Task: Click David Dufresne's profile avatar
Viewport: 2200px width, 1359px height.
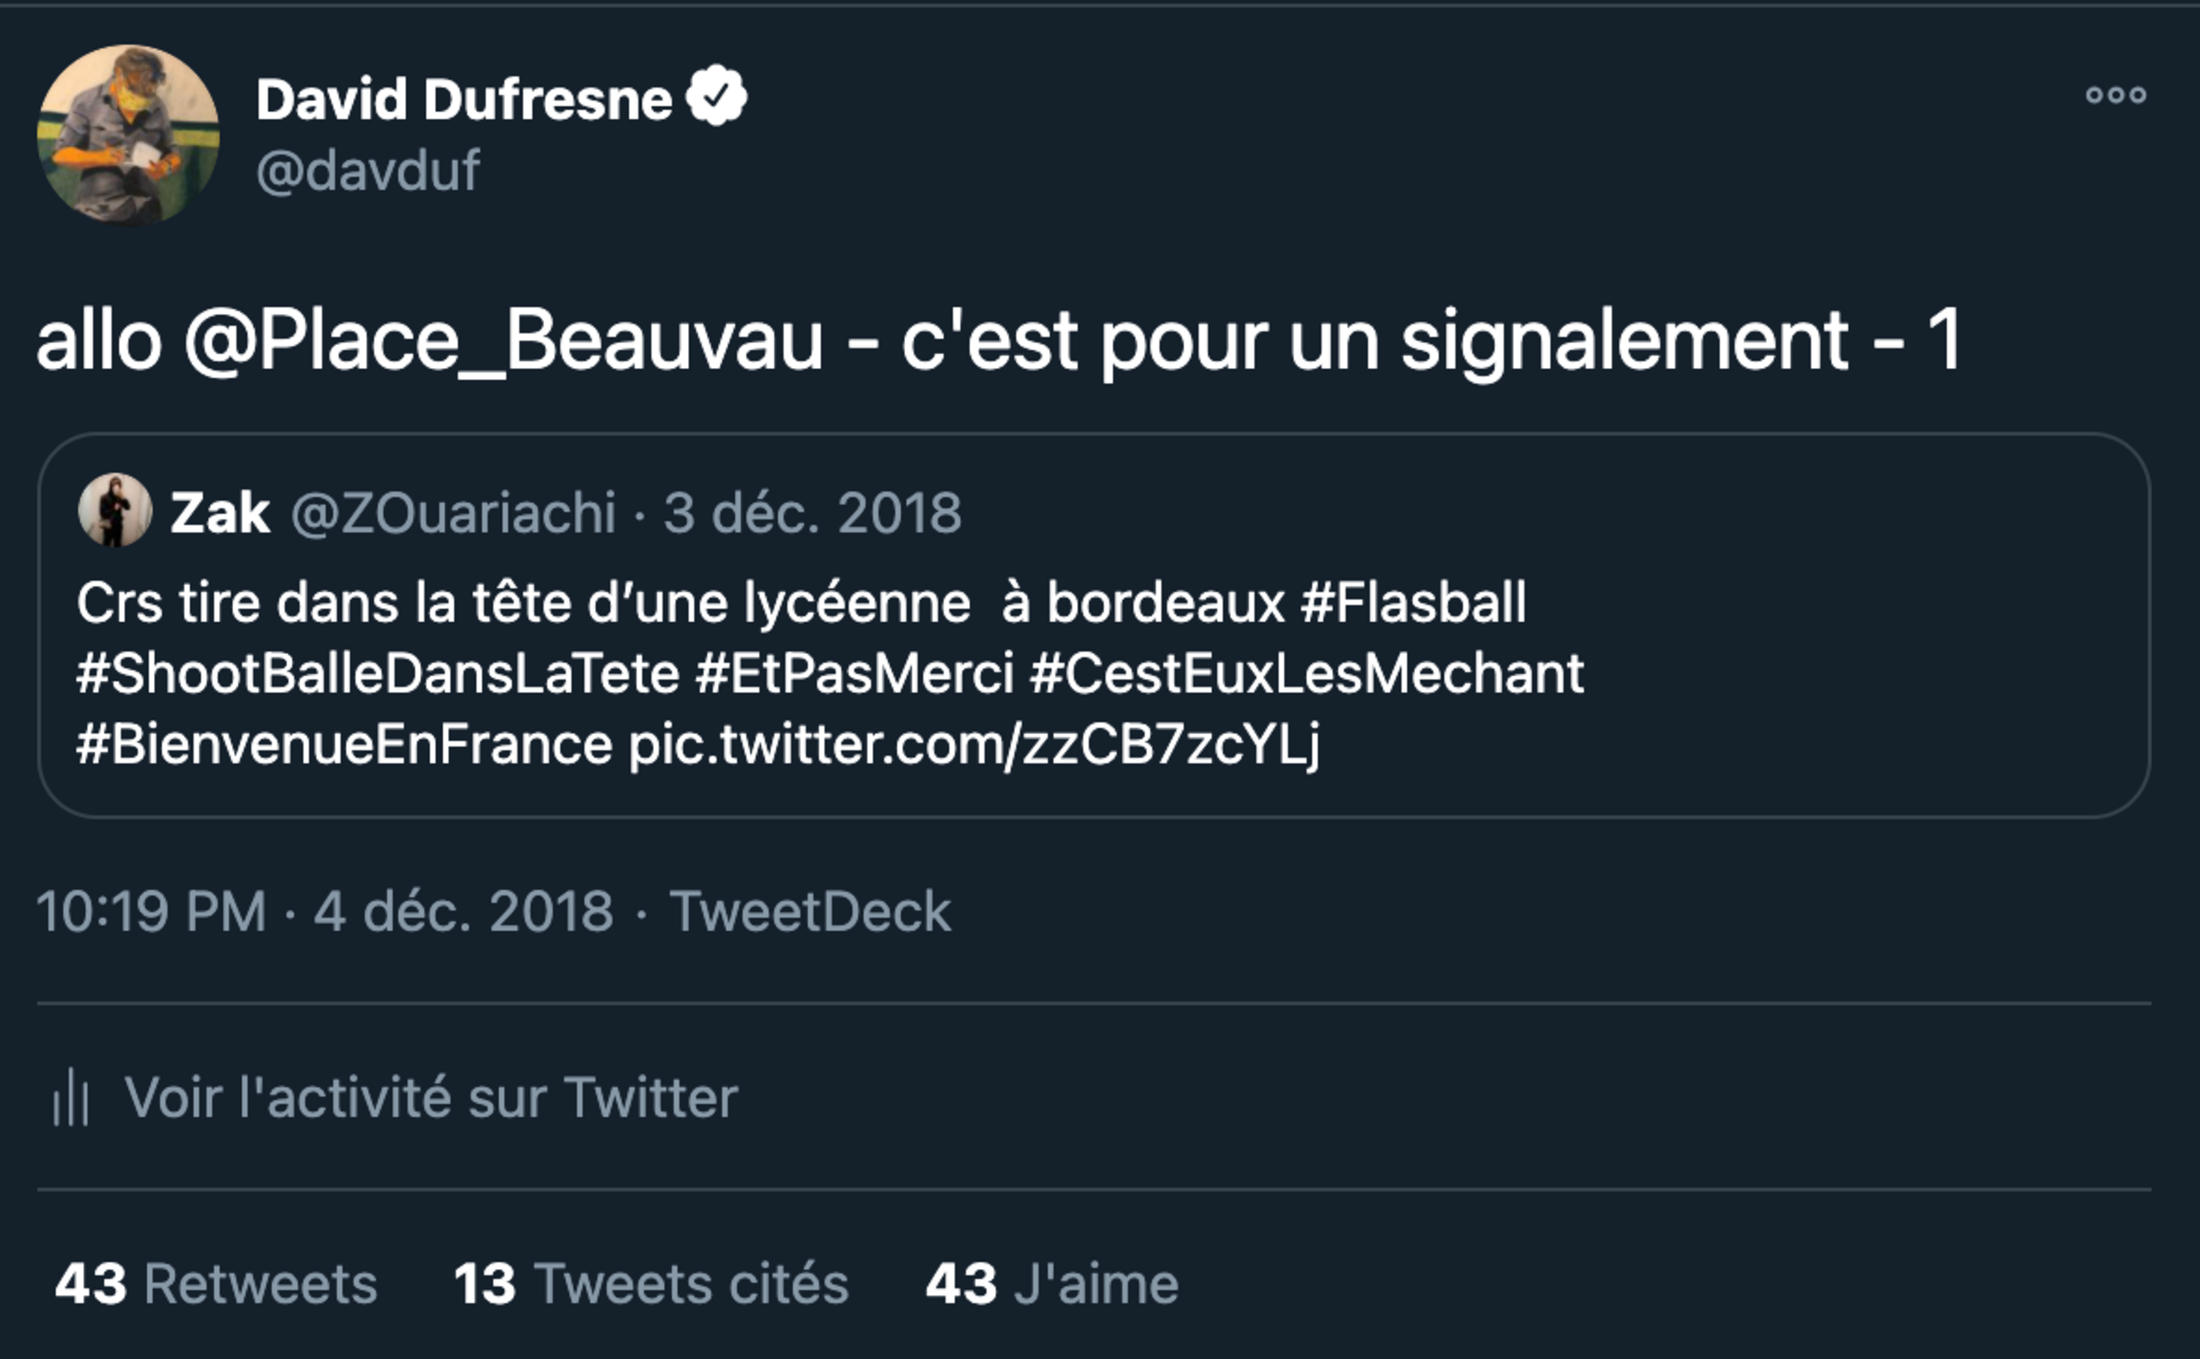Action: [128, 134]
